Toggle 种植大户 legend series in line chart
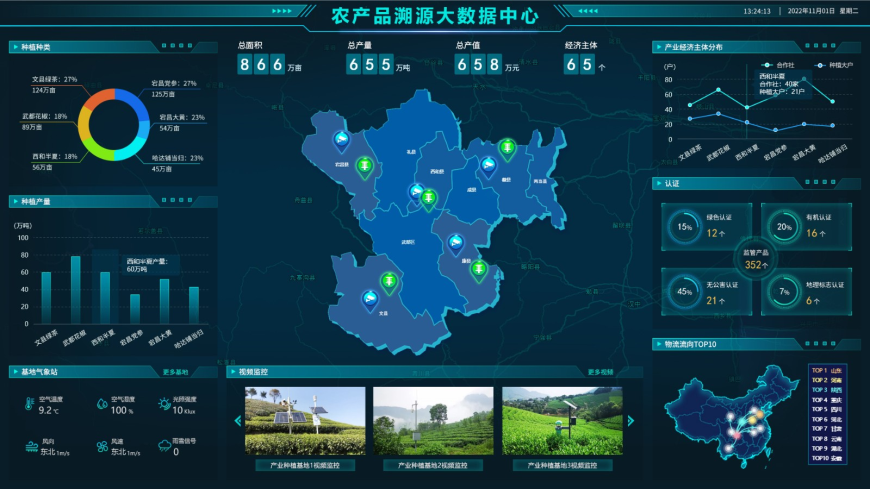 click(835, 65)
